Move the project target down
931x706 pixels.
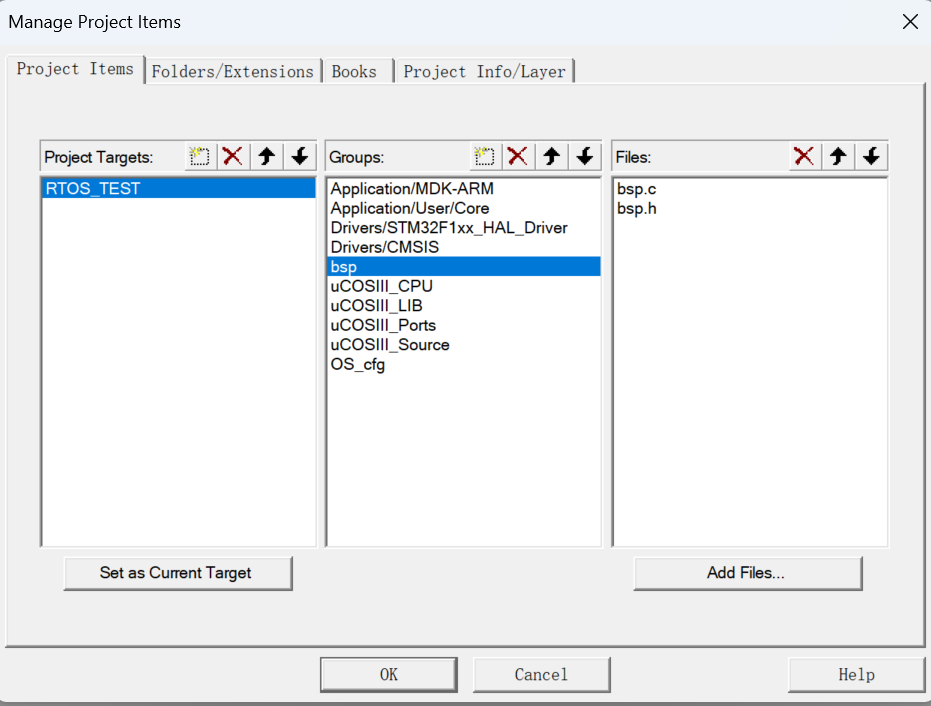click(300, 157)
